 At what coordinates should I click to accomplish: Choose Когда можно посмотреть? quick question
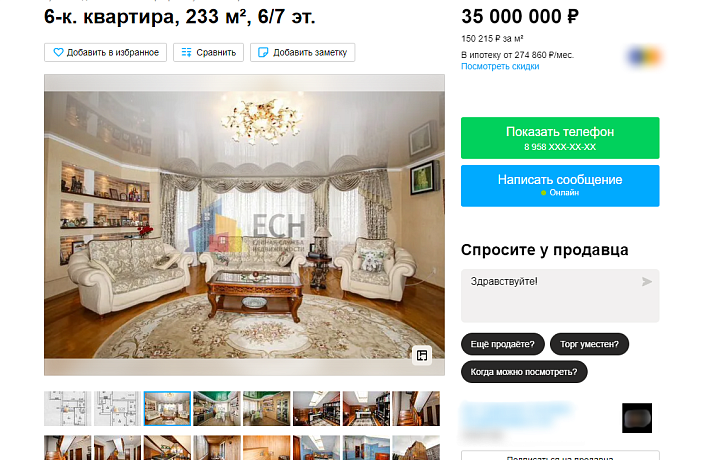tap(524, 371)
